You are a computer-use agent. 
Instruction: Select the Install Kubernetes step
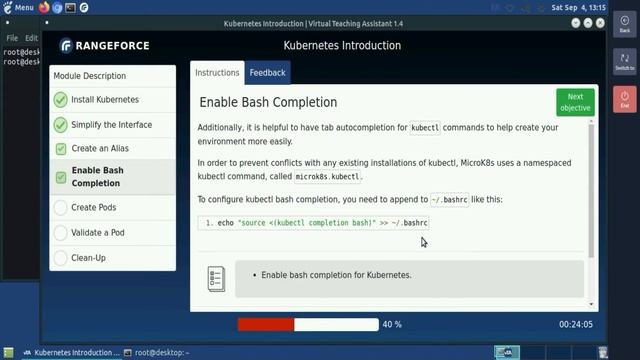pyautogui.click(x=113, y=100)
